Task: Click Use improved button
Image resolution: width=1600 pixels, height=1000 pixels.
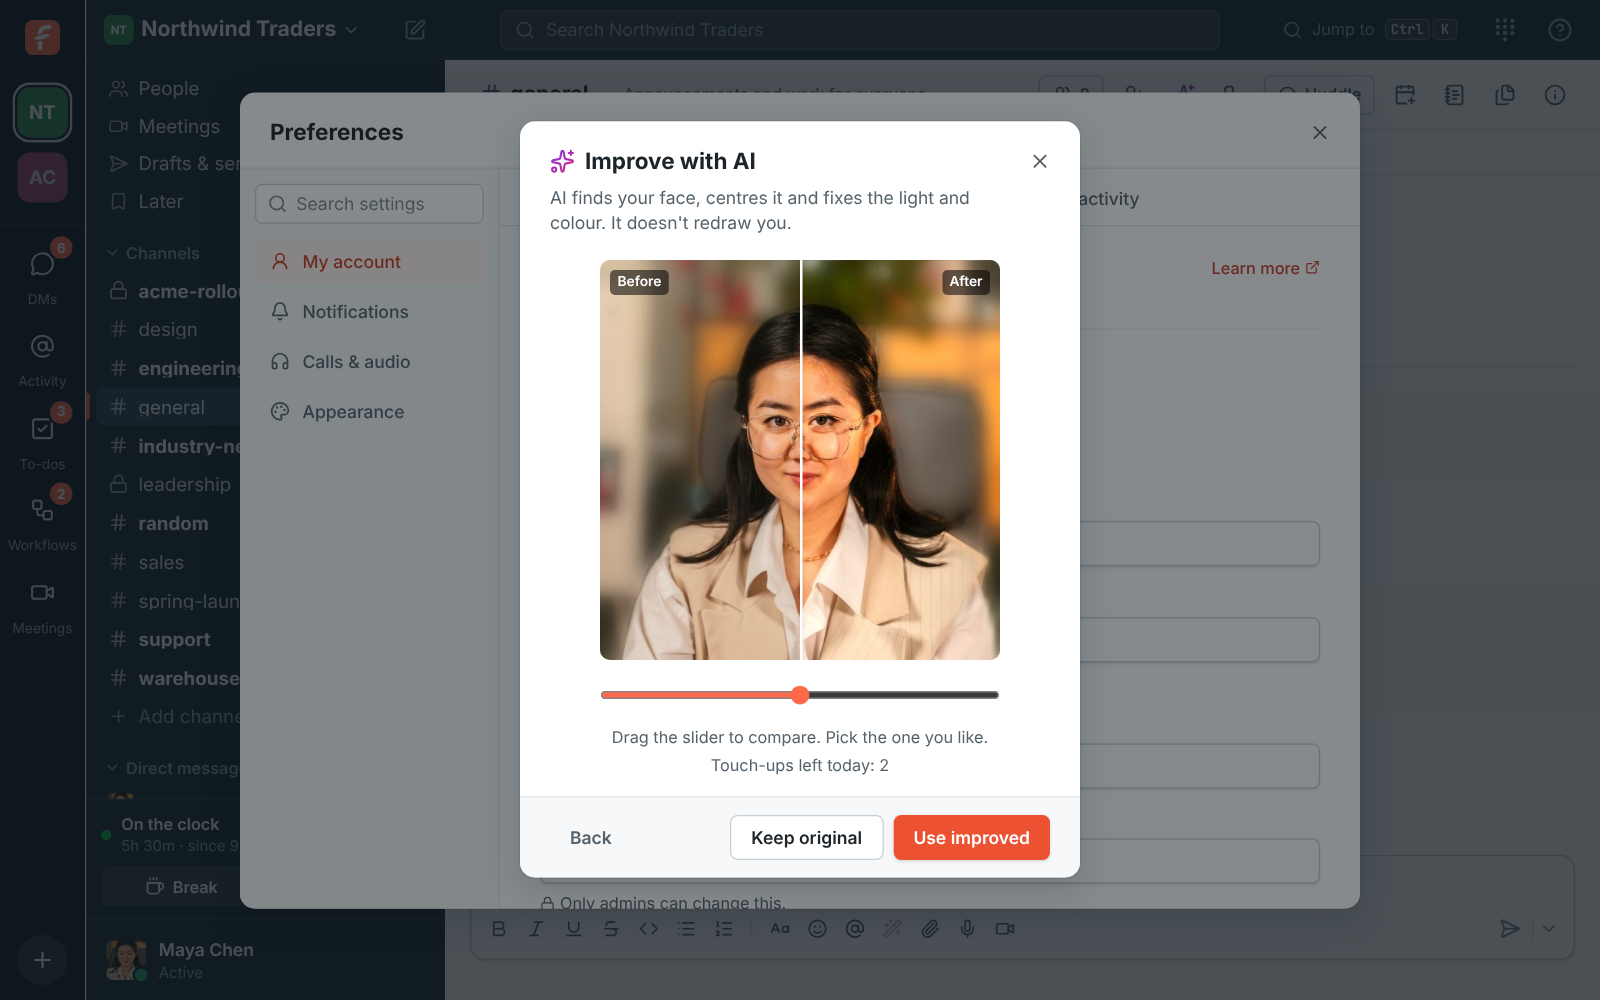Action: pyautogui.click(x=971, y=838)
